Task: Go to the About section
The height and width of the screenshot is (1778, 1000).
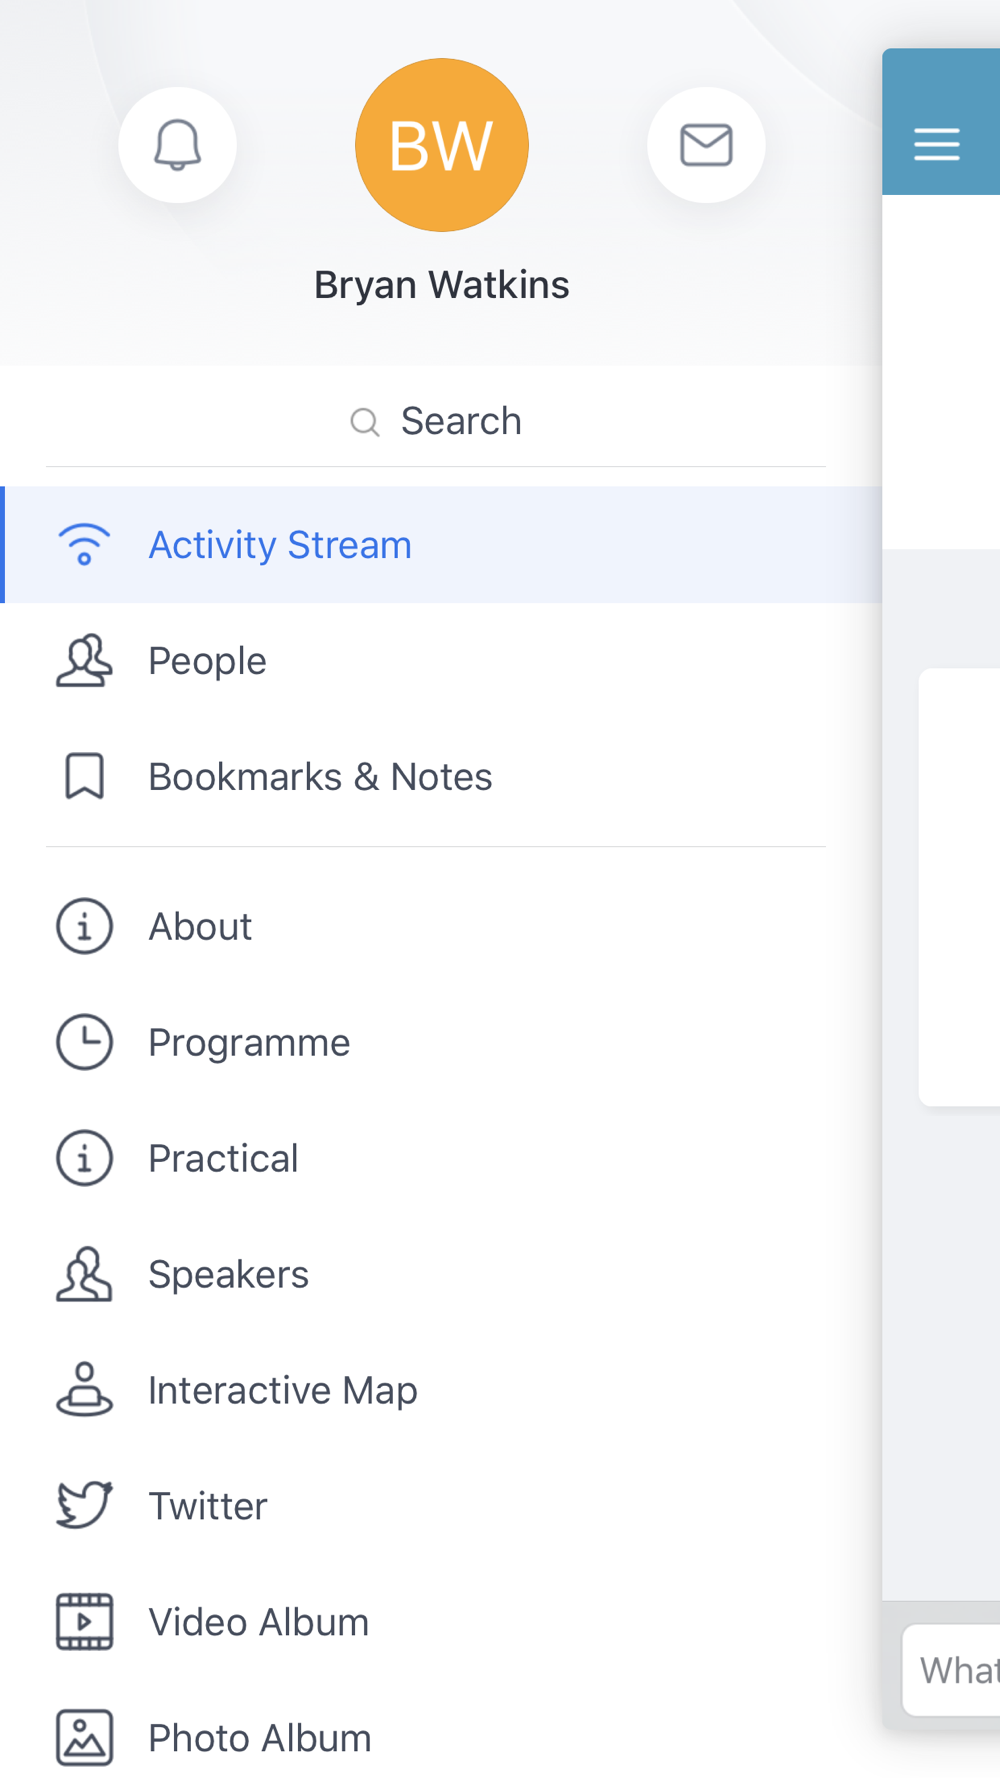Action: point(200,927)
